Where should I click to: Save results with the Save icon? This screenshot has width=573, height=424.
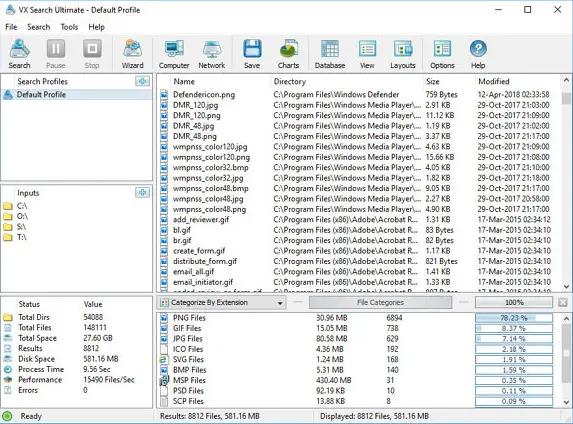click(x=252, y=54)
